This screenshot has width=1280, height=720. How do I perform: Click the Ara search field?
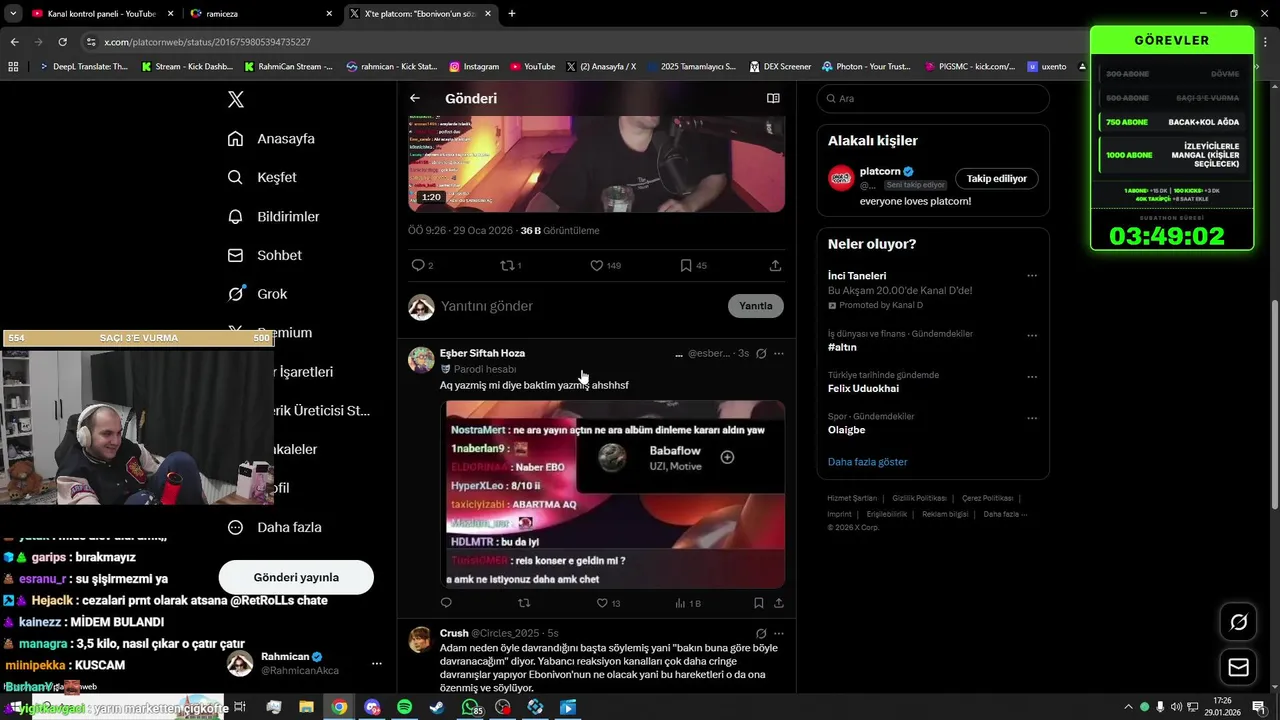coord(933,98)
